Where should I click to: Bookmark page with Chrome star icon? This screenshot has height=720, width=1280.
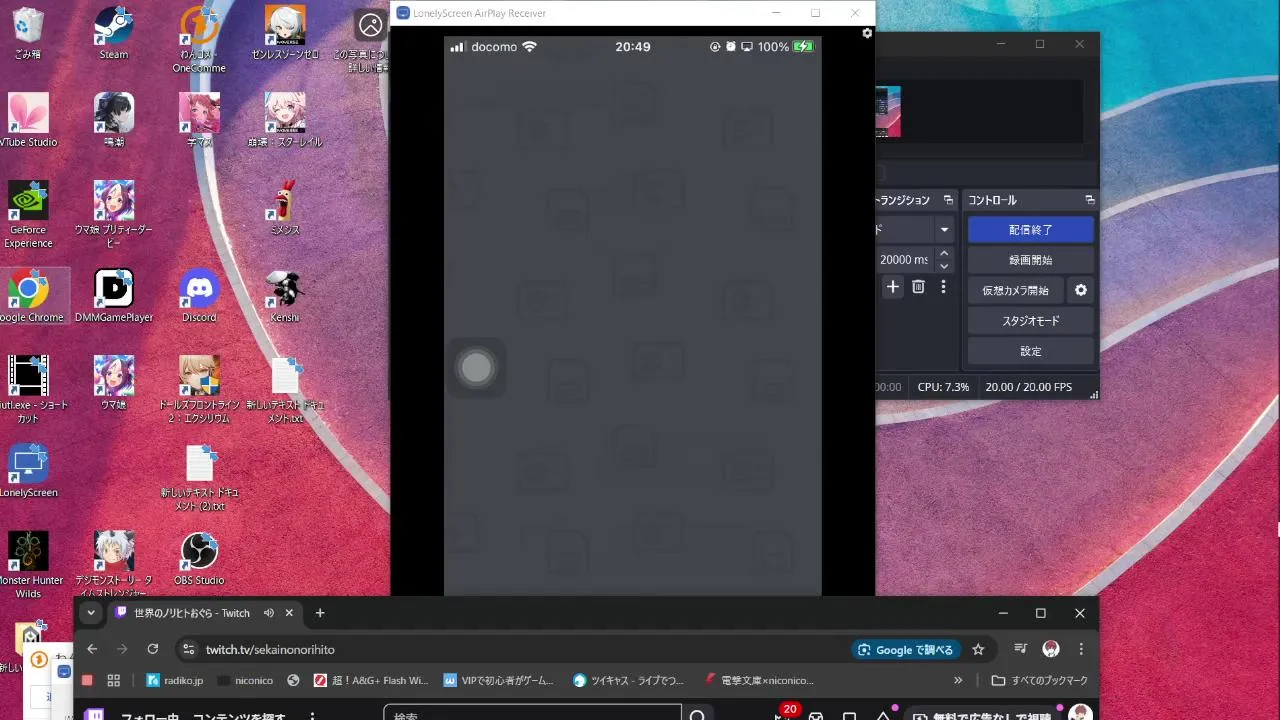coord(978,649)
